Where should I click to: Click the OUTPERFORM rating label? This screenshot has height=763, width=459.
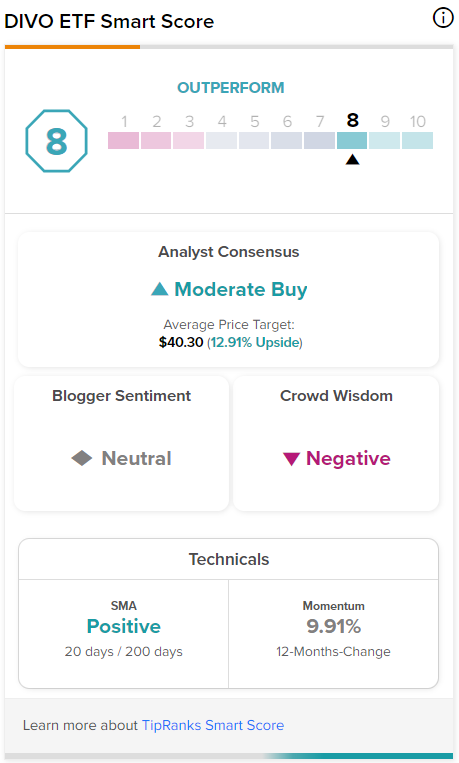(231, 88)
